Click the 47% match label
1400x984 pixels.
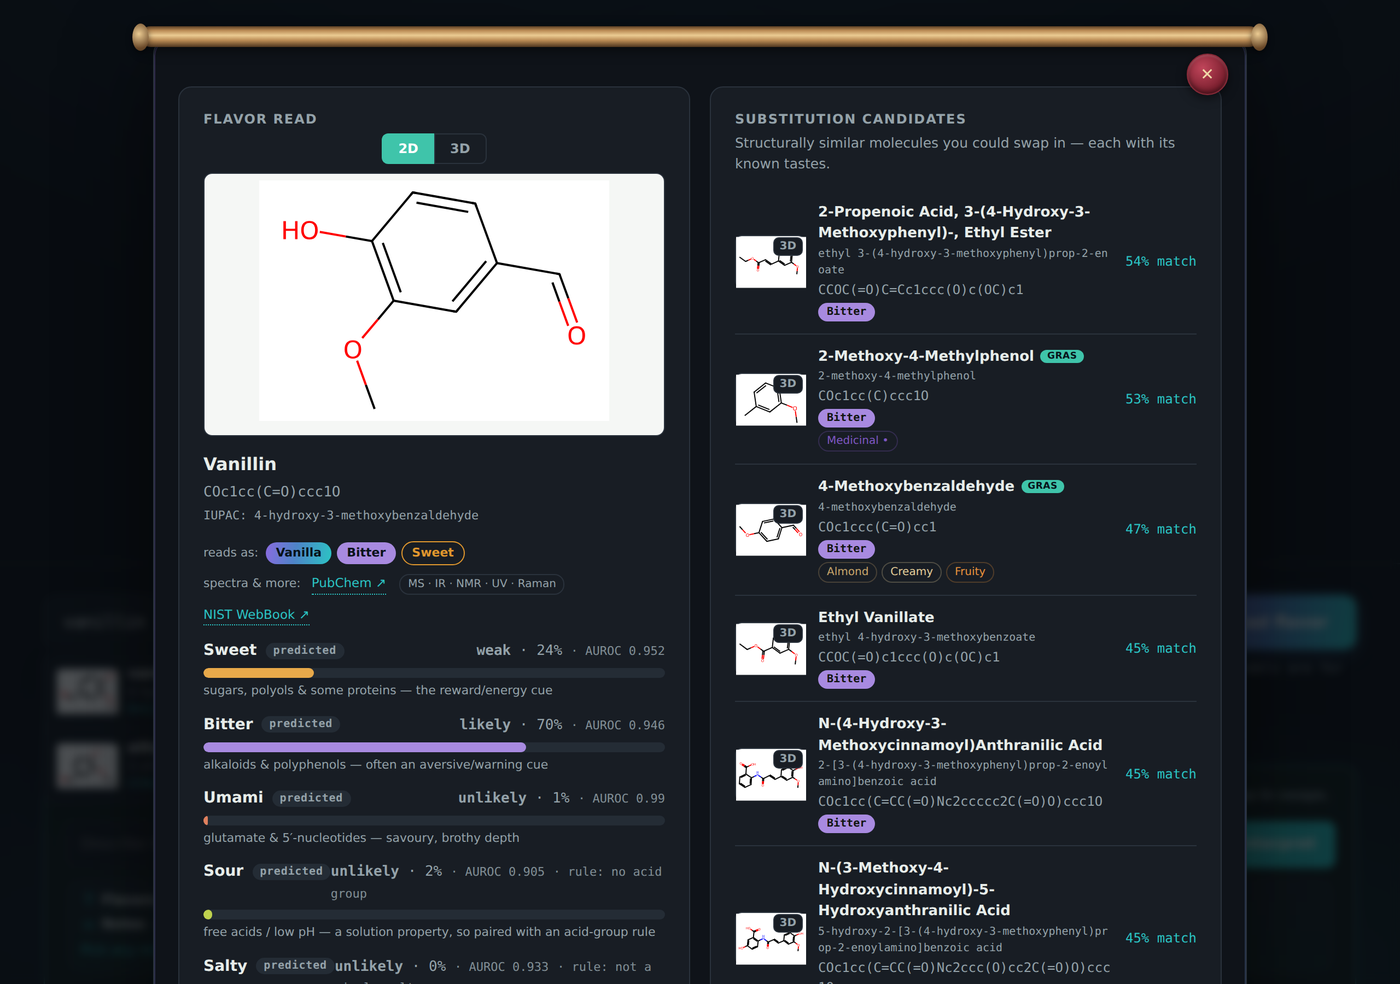coord(1160,529)
